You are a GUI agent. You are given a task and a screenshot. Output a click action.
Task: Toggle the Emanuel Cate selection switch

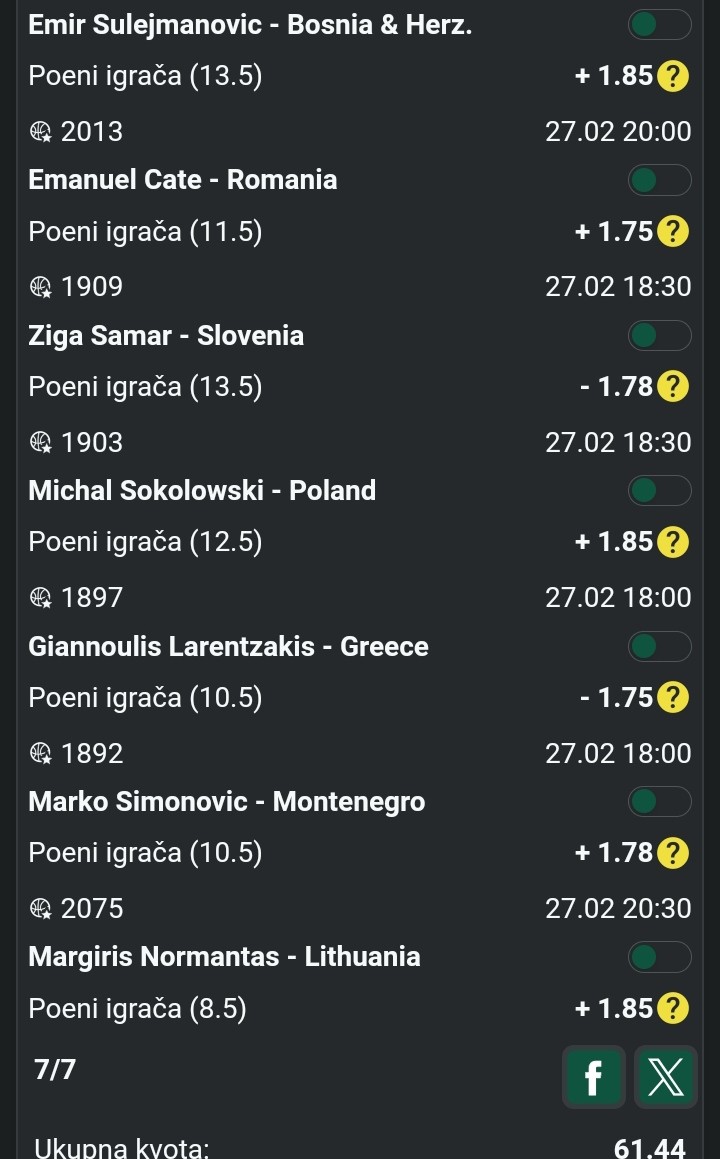tap(659, 180)
